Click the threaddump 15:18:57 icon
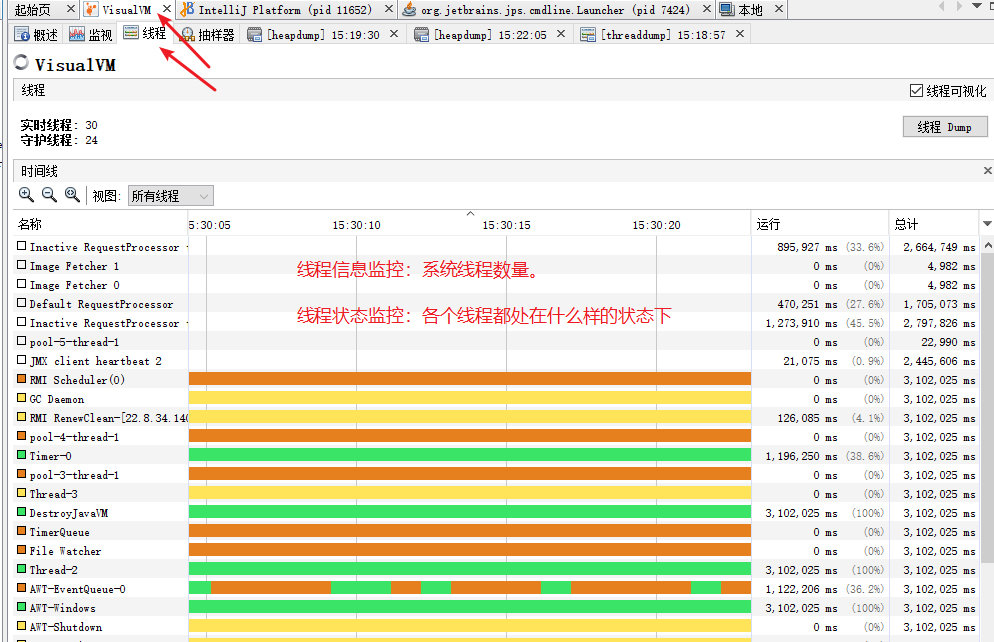 coord(588,34)
